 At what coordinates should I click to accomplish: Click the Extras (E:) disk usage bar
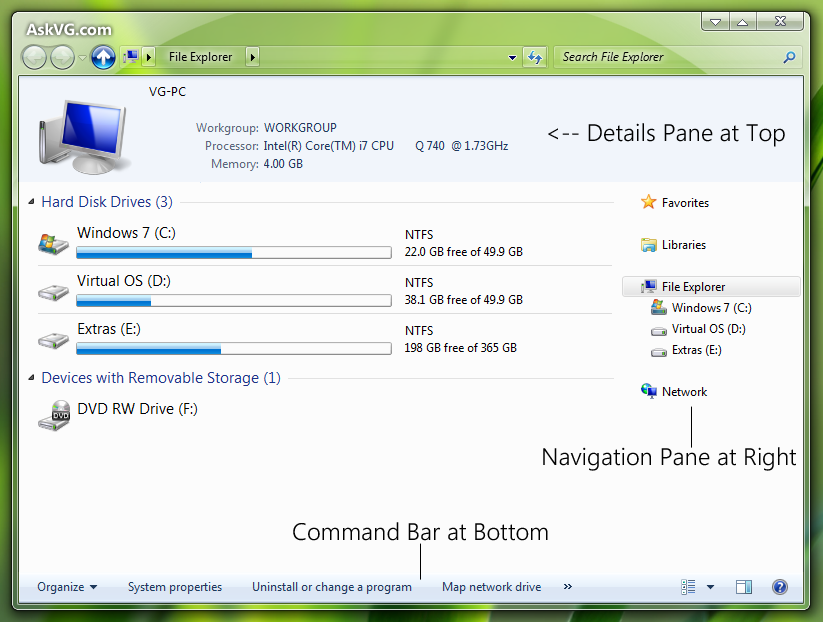[x=232, y=348]
